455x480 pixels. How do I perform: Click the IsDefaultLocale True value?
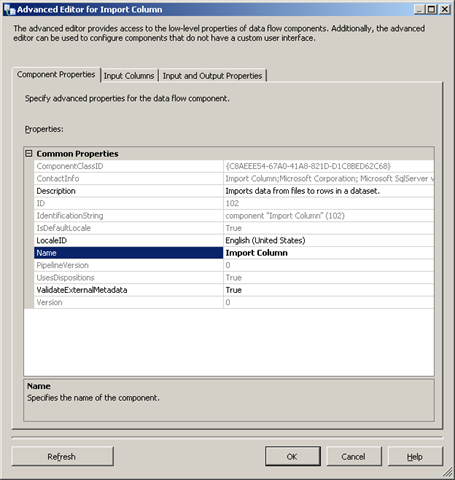pos(233,228)
